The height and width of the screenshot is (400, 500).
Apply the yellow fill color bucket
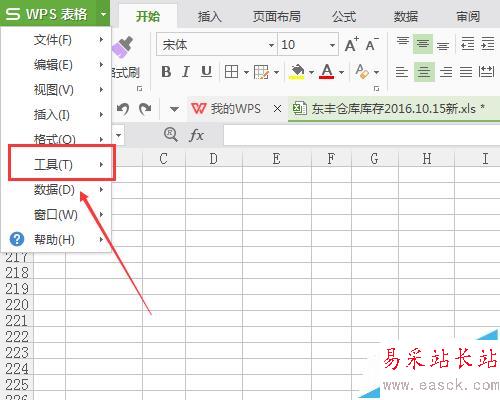click(x=297, y=72)
